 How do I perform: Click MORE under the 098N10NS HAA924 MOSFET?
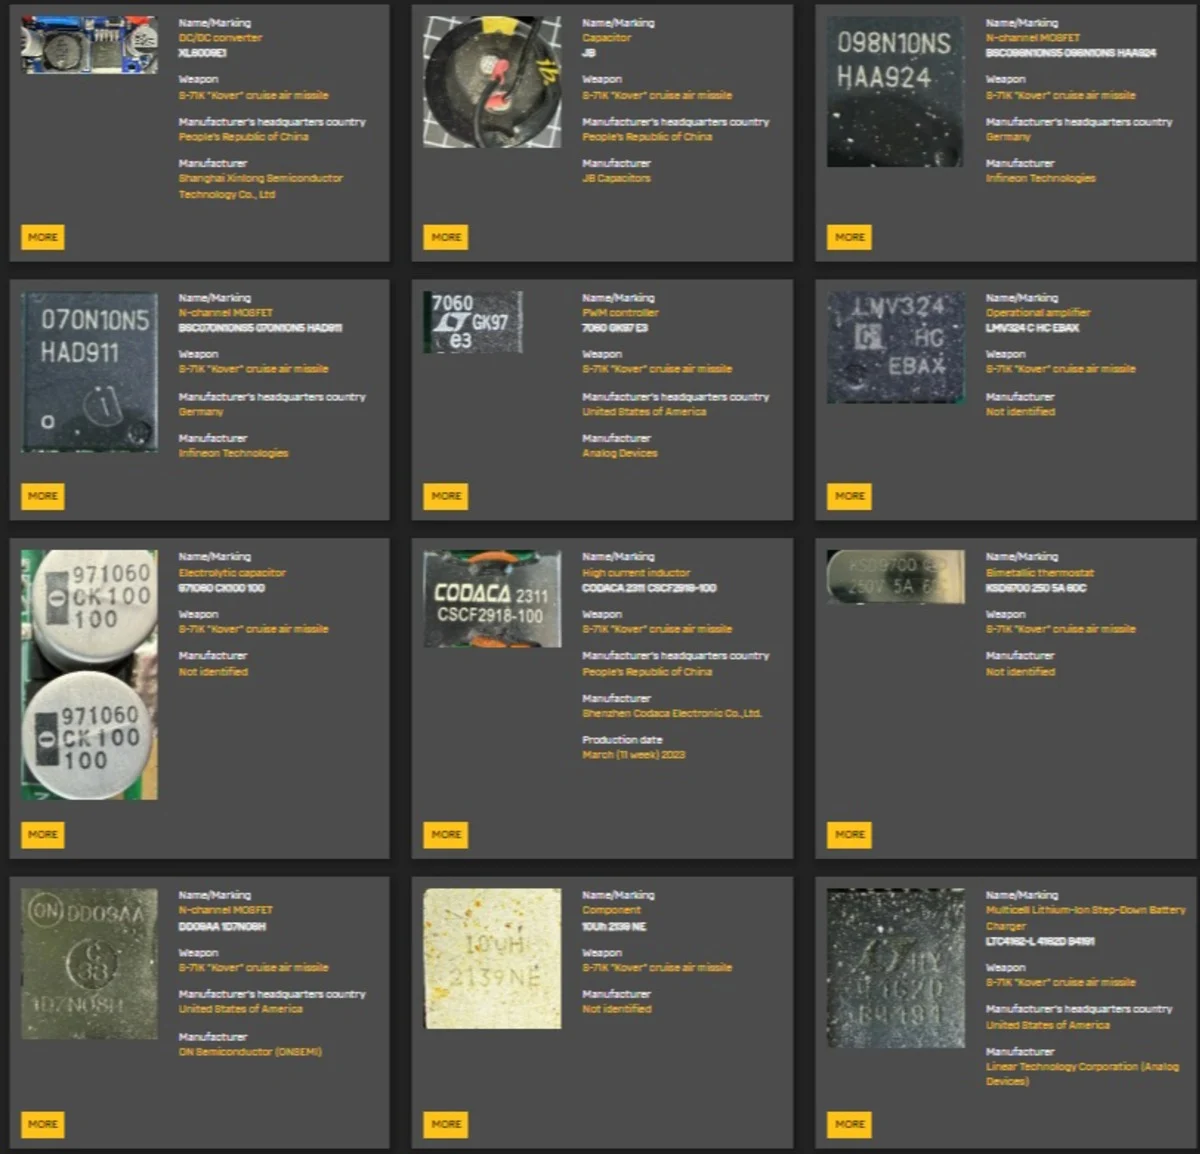click(849, 237)
